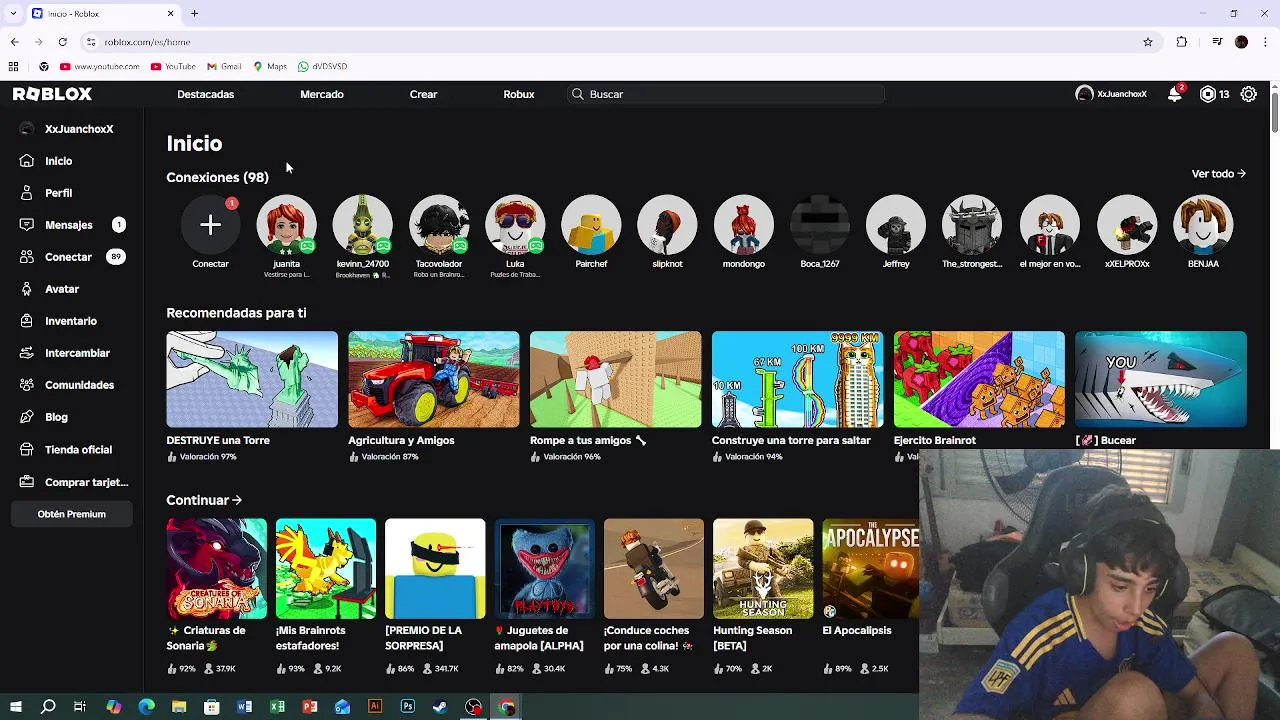Open the YouTube bookmark

173,67
